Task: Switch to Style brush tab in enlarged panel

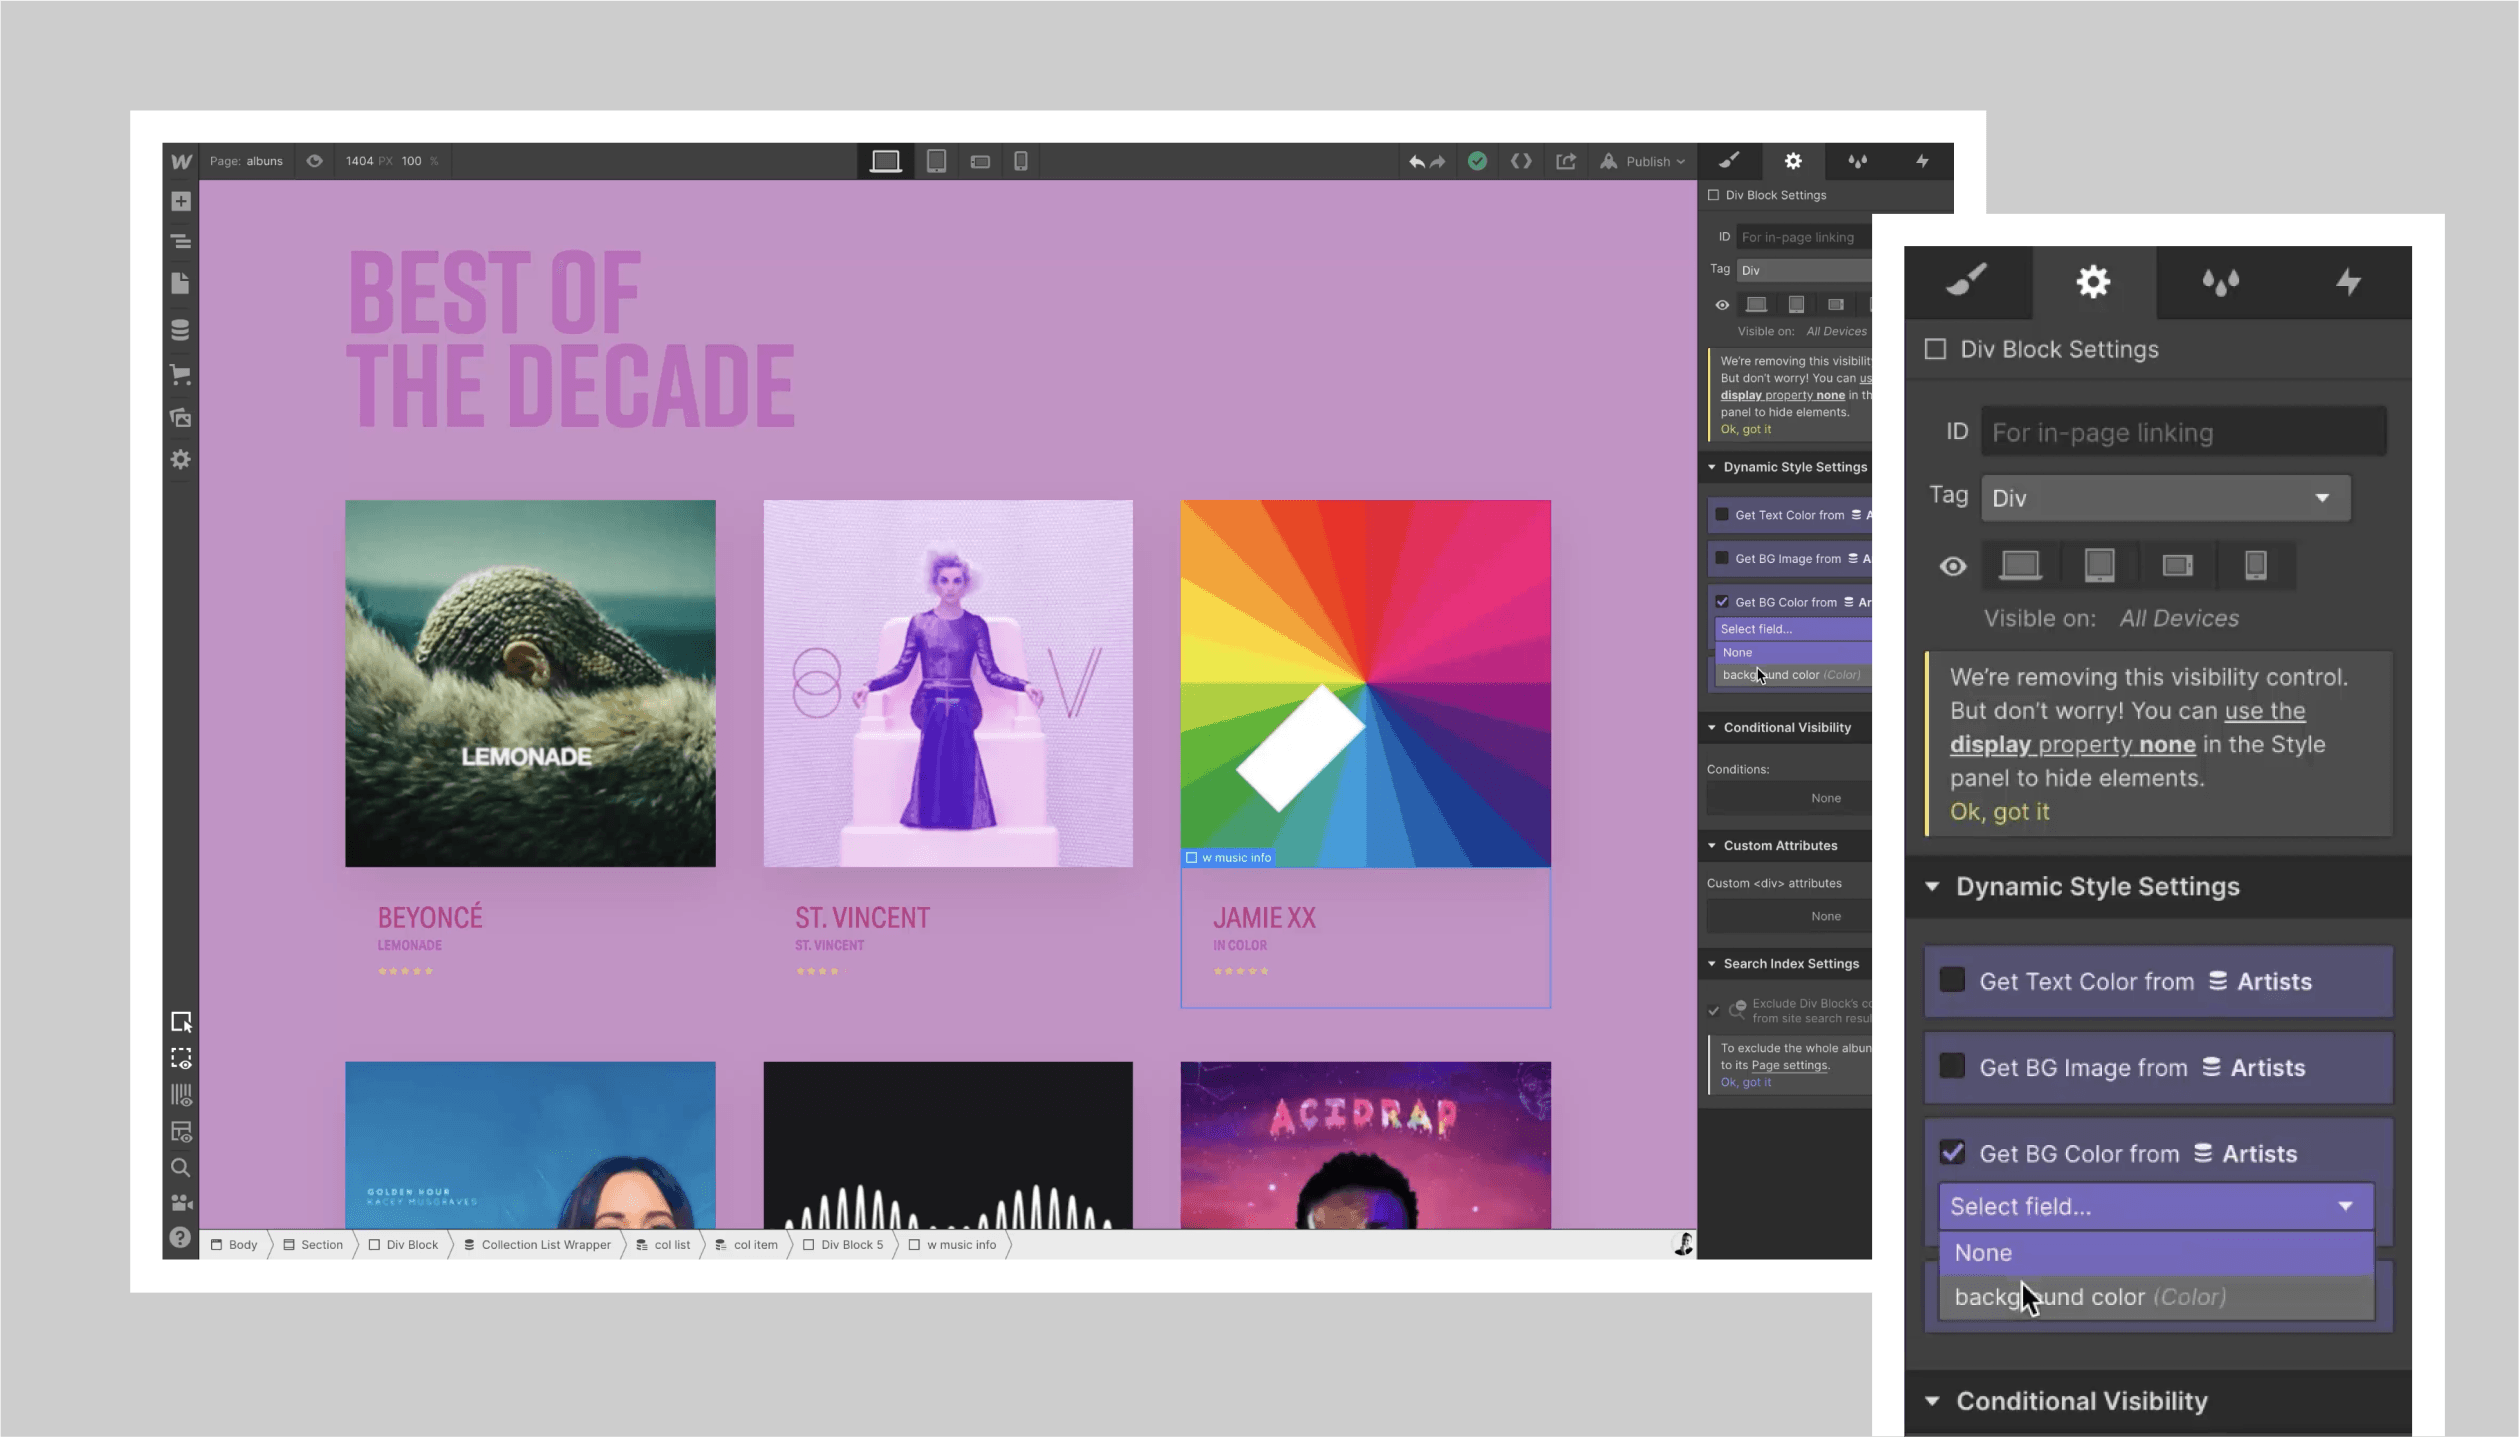Action: point(1967,282)
